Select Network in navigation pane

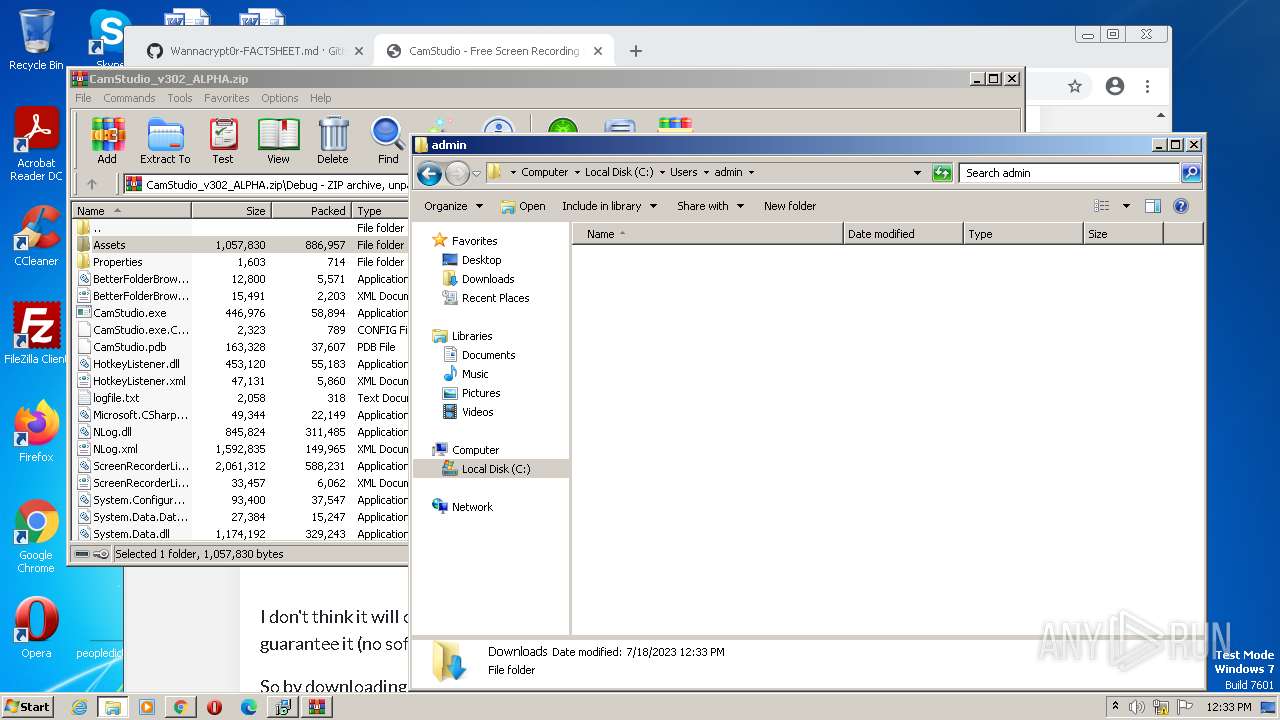[x=472, y=507]
